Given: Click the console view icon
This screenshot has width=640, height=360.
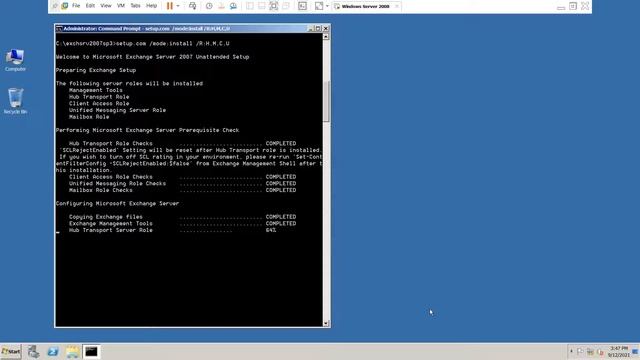Looking at the screenshot, I should 302,6.
